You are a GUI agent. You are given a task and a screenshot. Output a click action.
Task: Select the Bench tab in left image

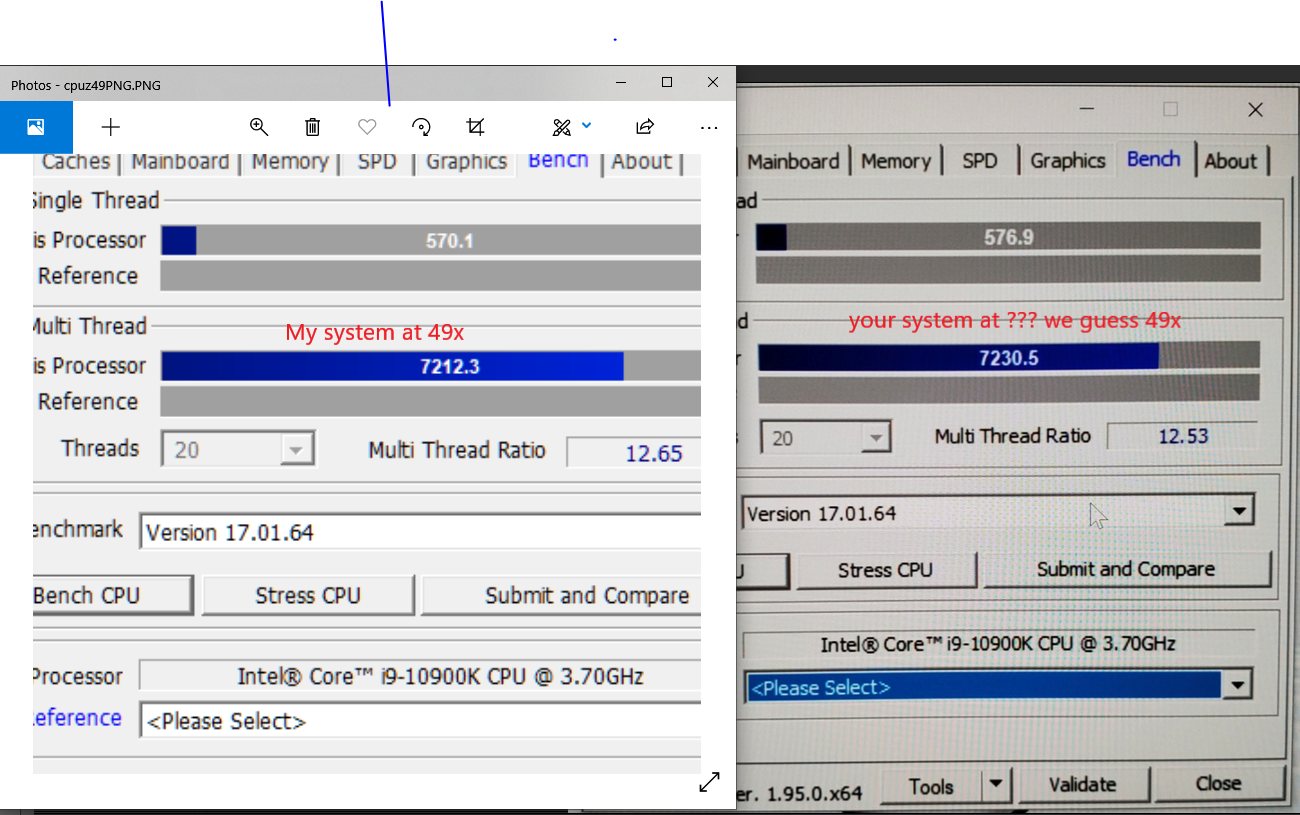point(558,161)
